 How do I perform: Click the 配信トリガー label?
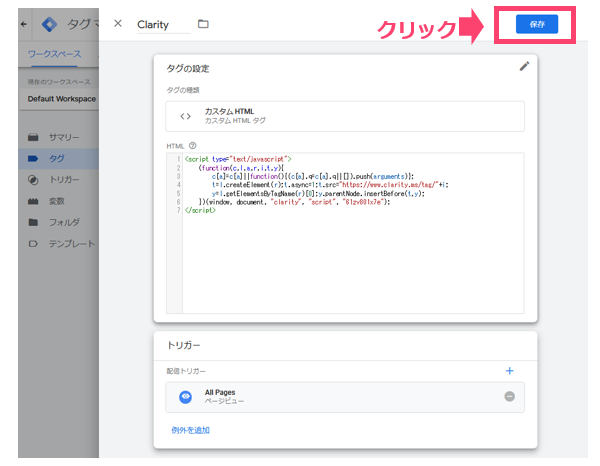tap(186, 371)
